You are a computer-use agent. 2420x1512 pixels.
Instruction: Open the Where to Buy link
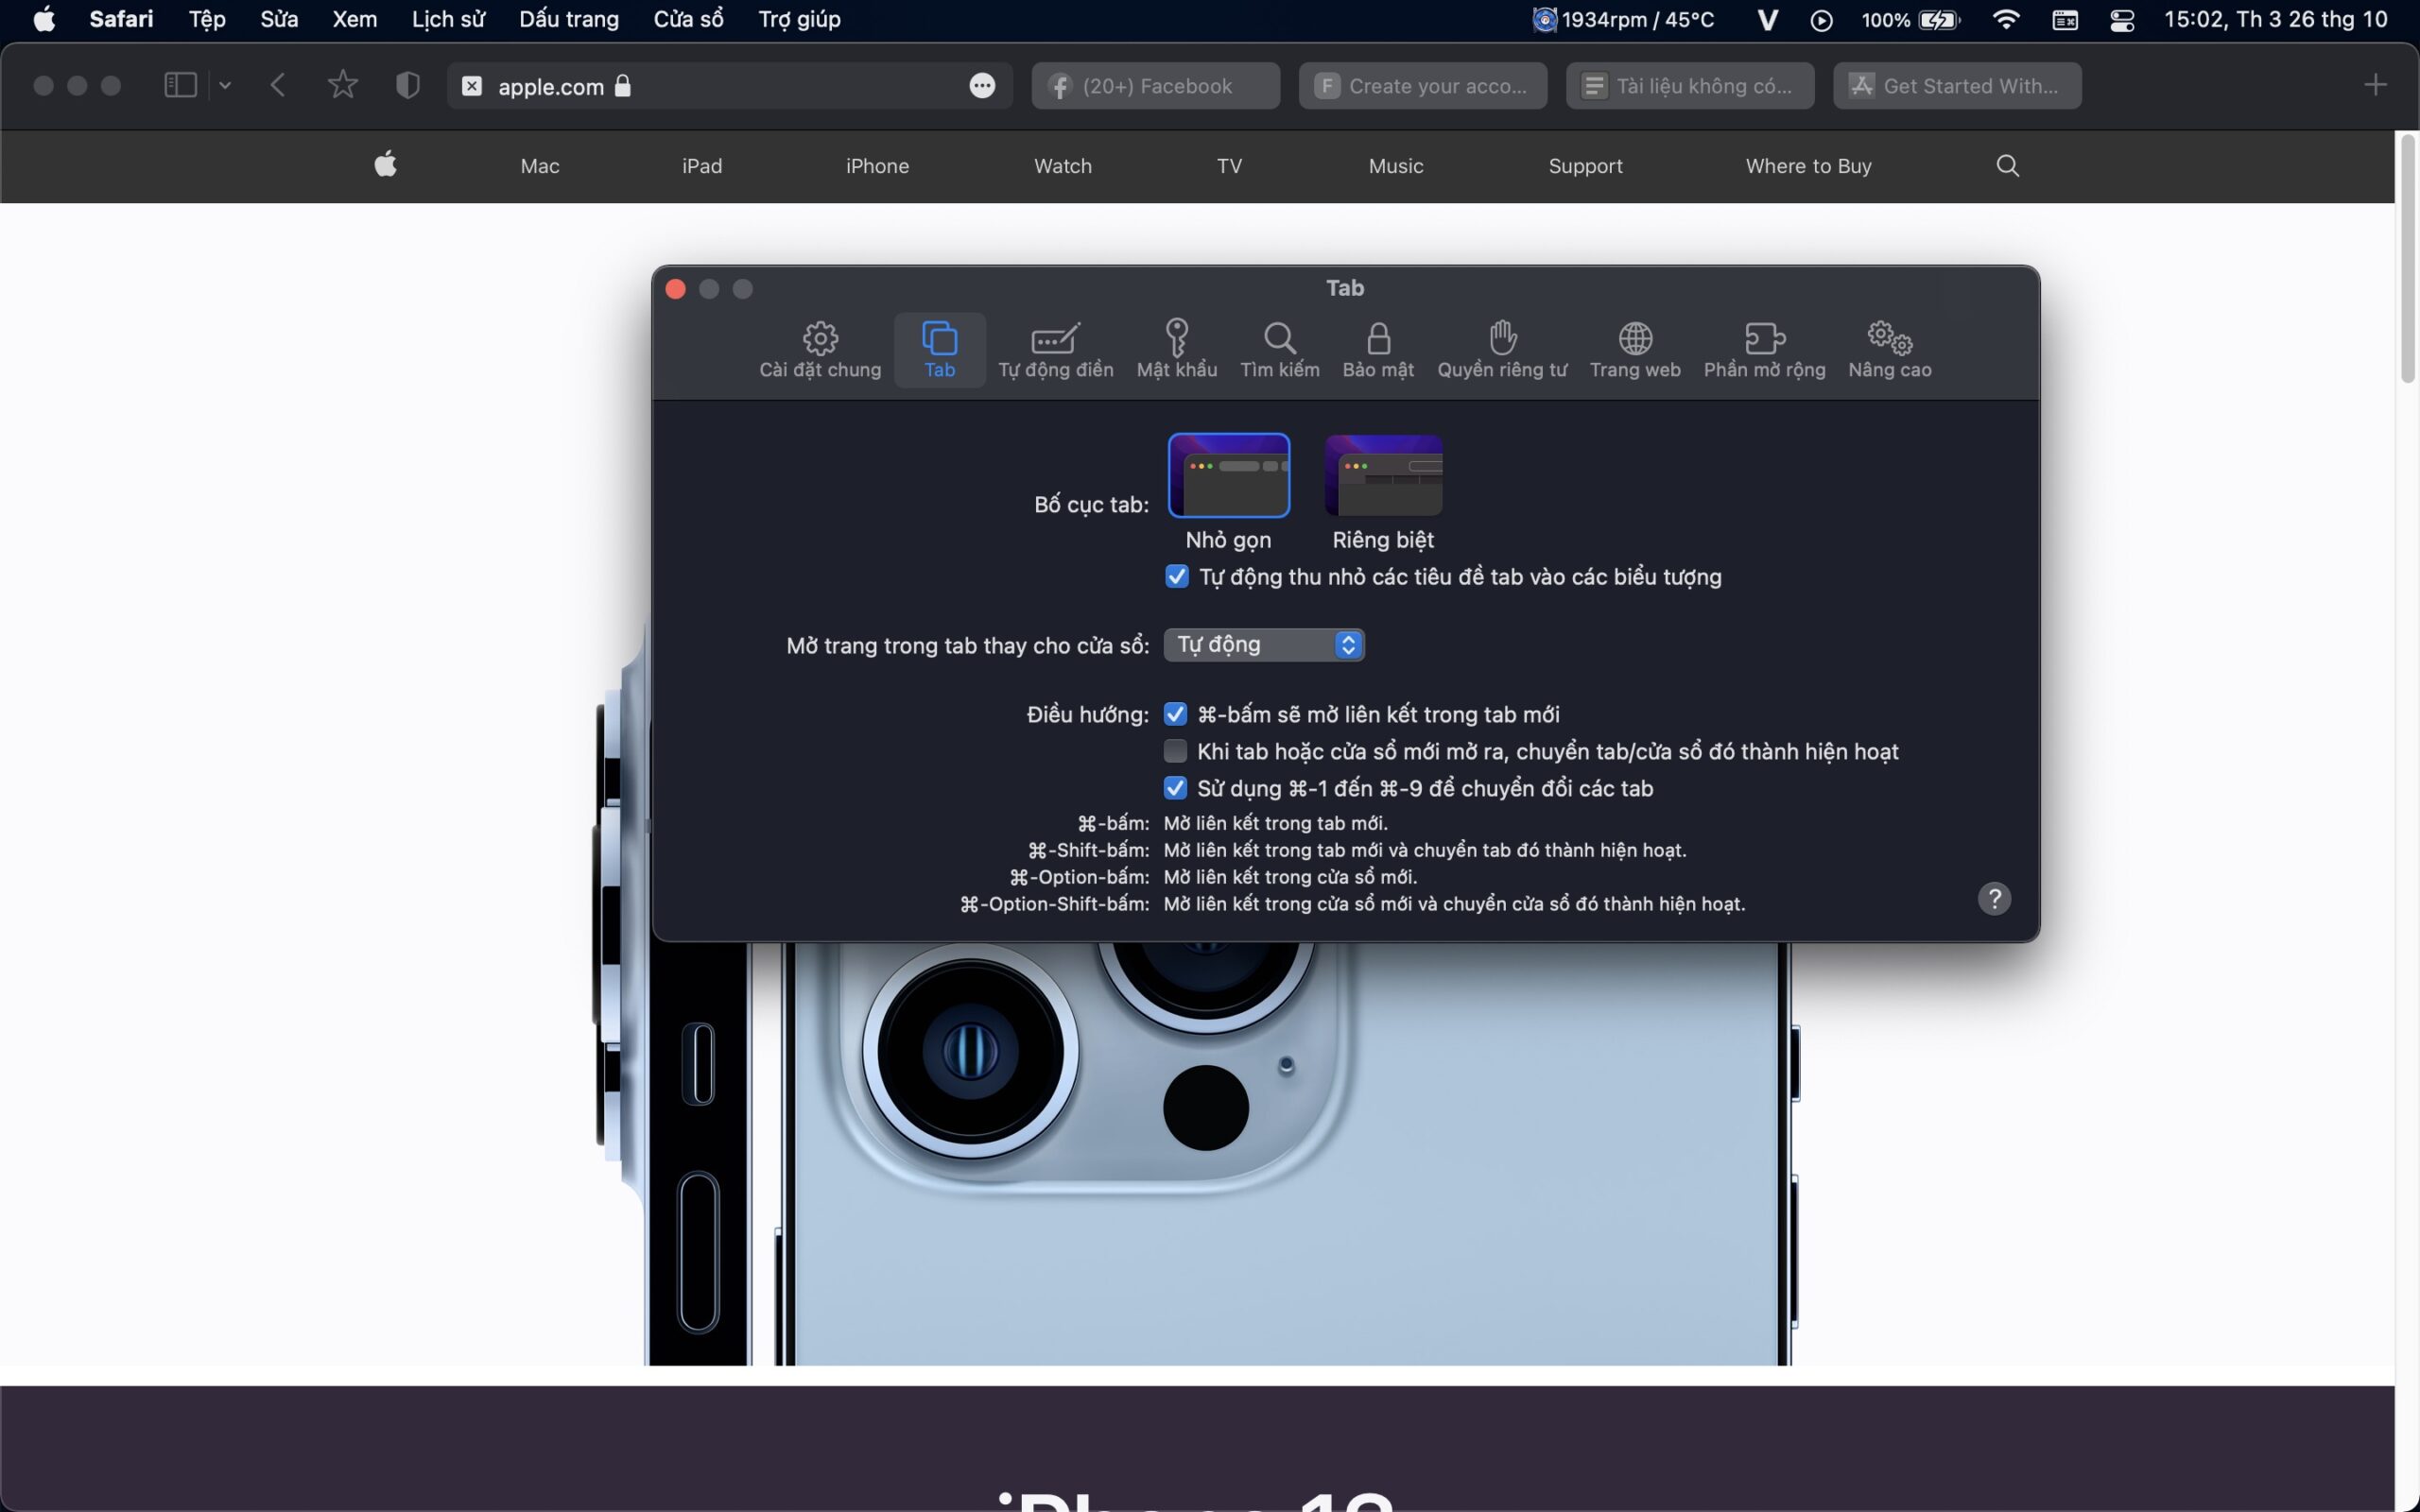tap(1808, 166)
